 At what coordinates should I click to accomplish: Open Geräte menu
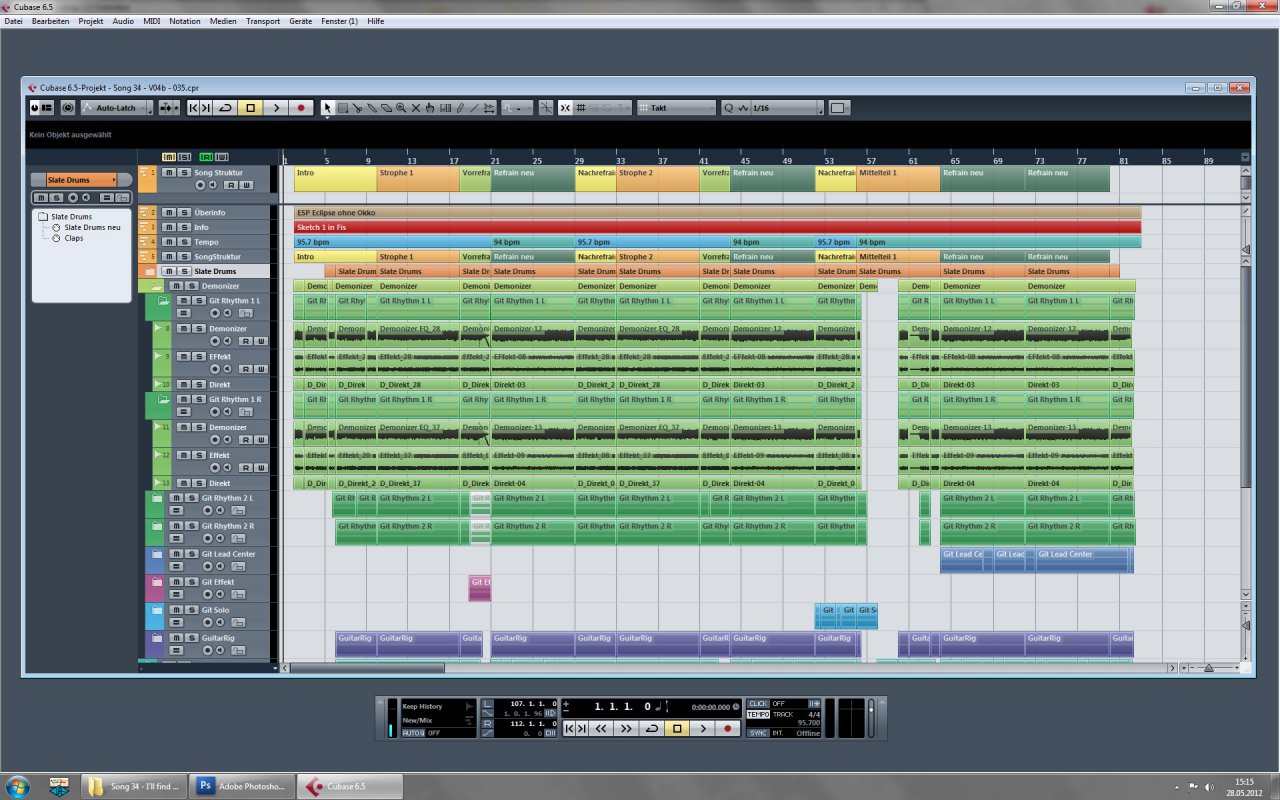point(300,21)
